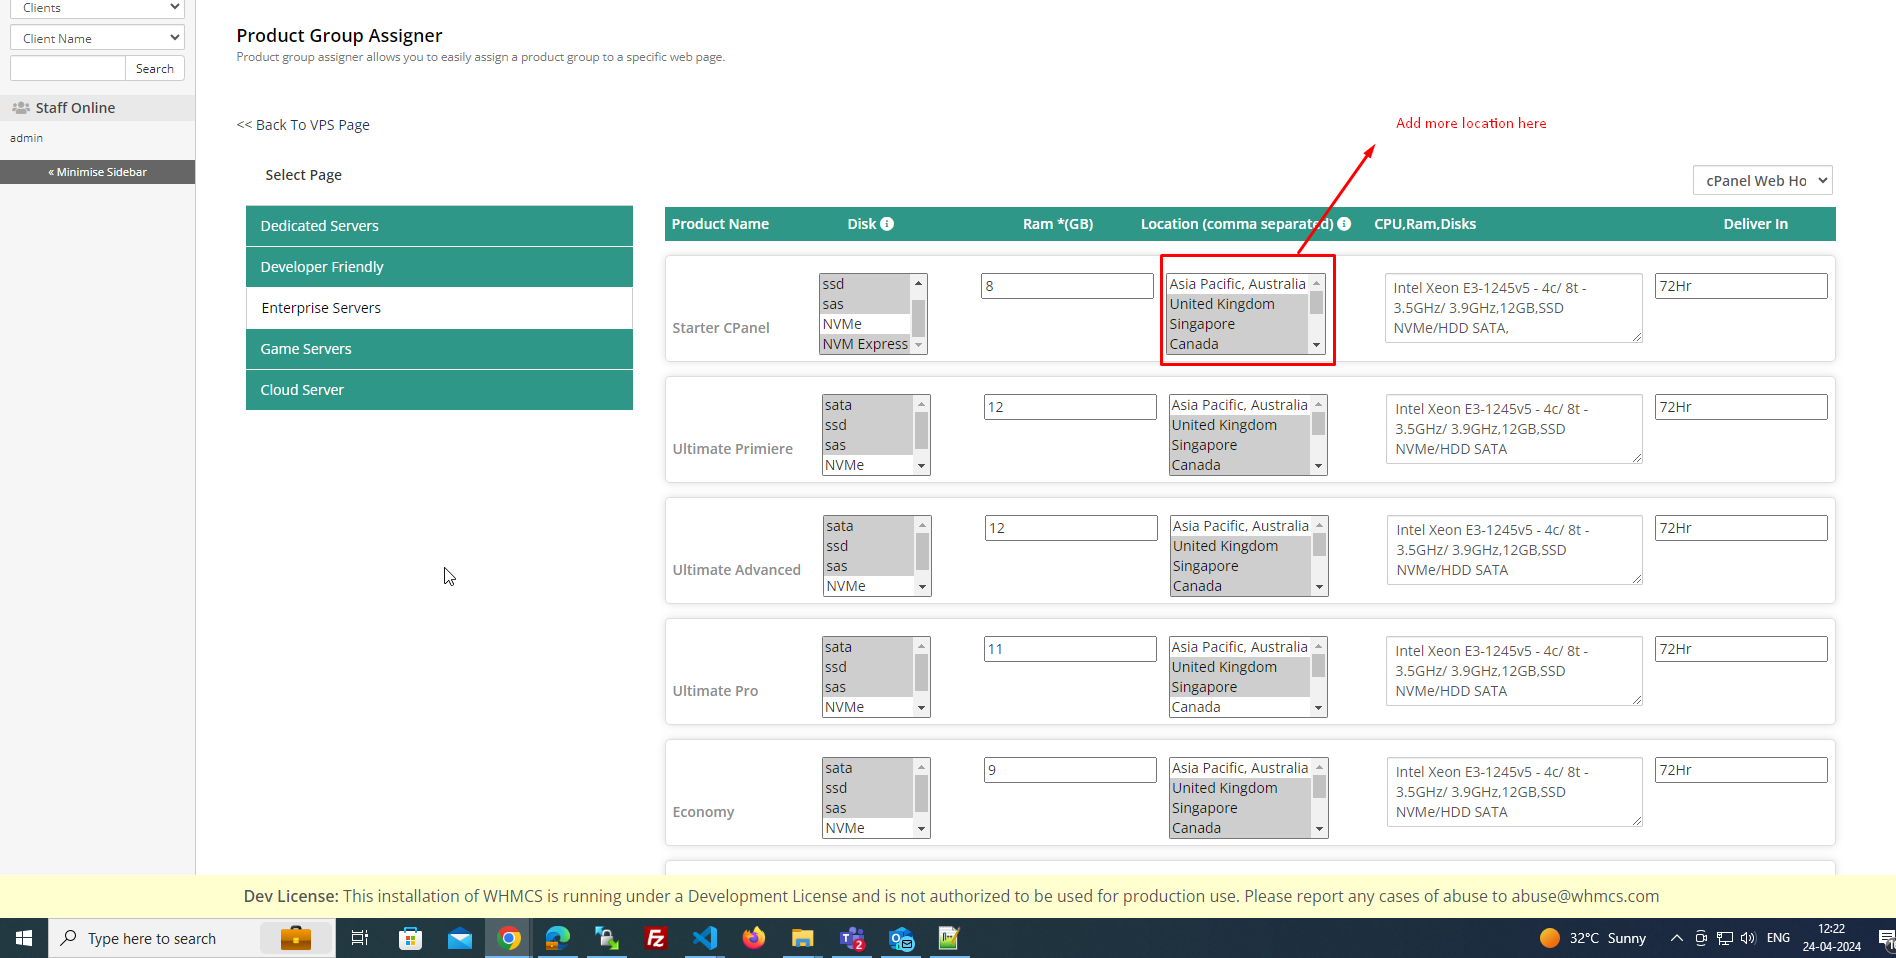The image size is (1896, 958).
Task: Open Microsoft Edge from taskbar
Action: pos(558,938)
